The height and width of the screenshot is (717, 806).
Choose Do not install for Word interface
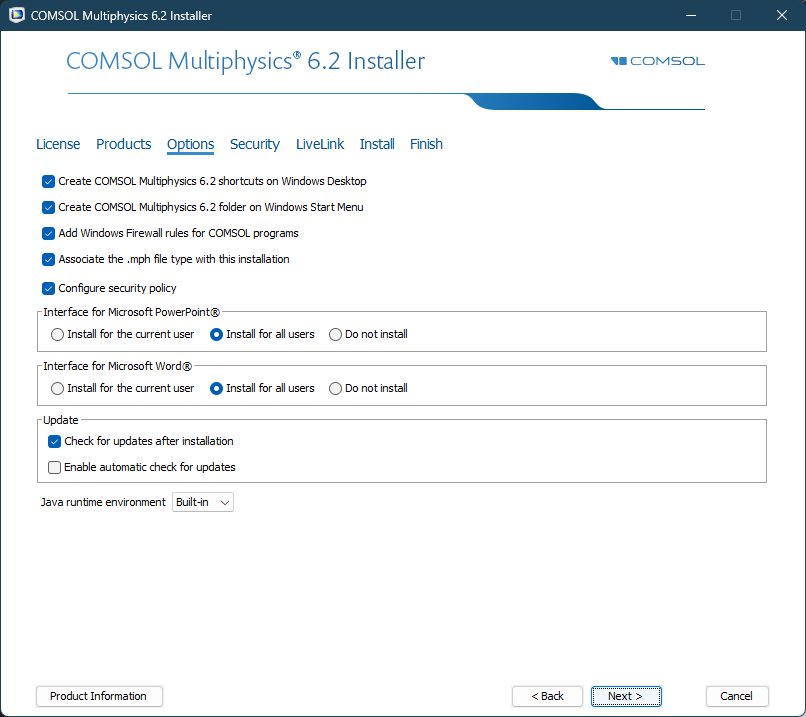point(336,388)
